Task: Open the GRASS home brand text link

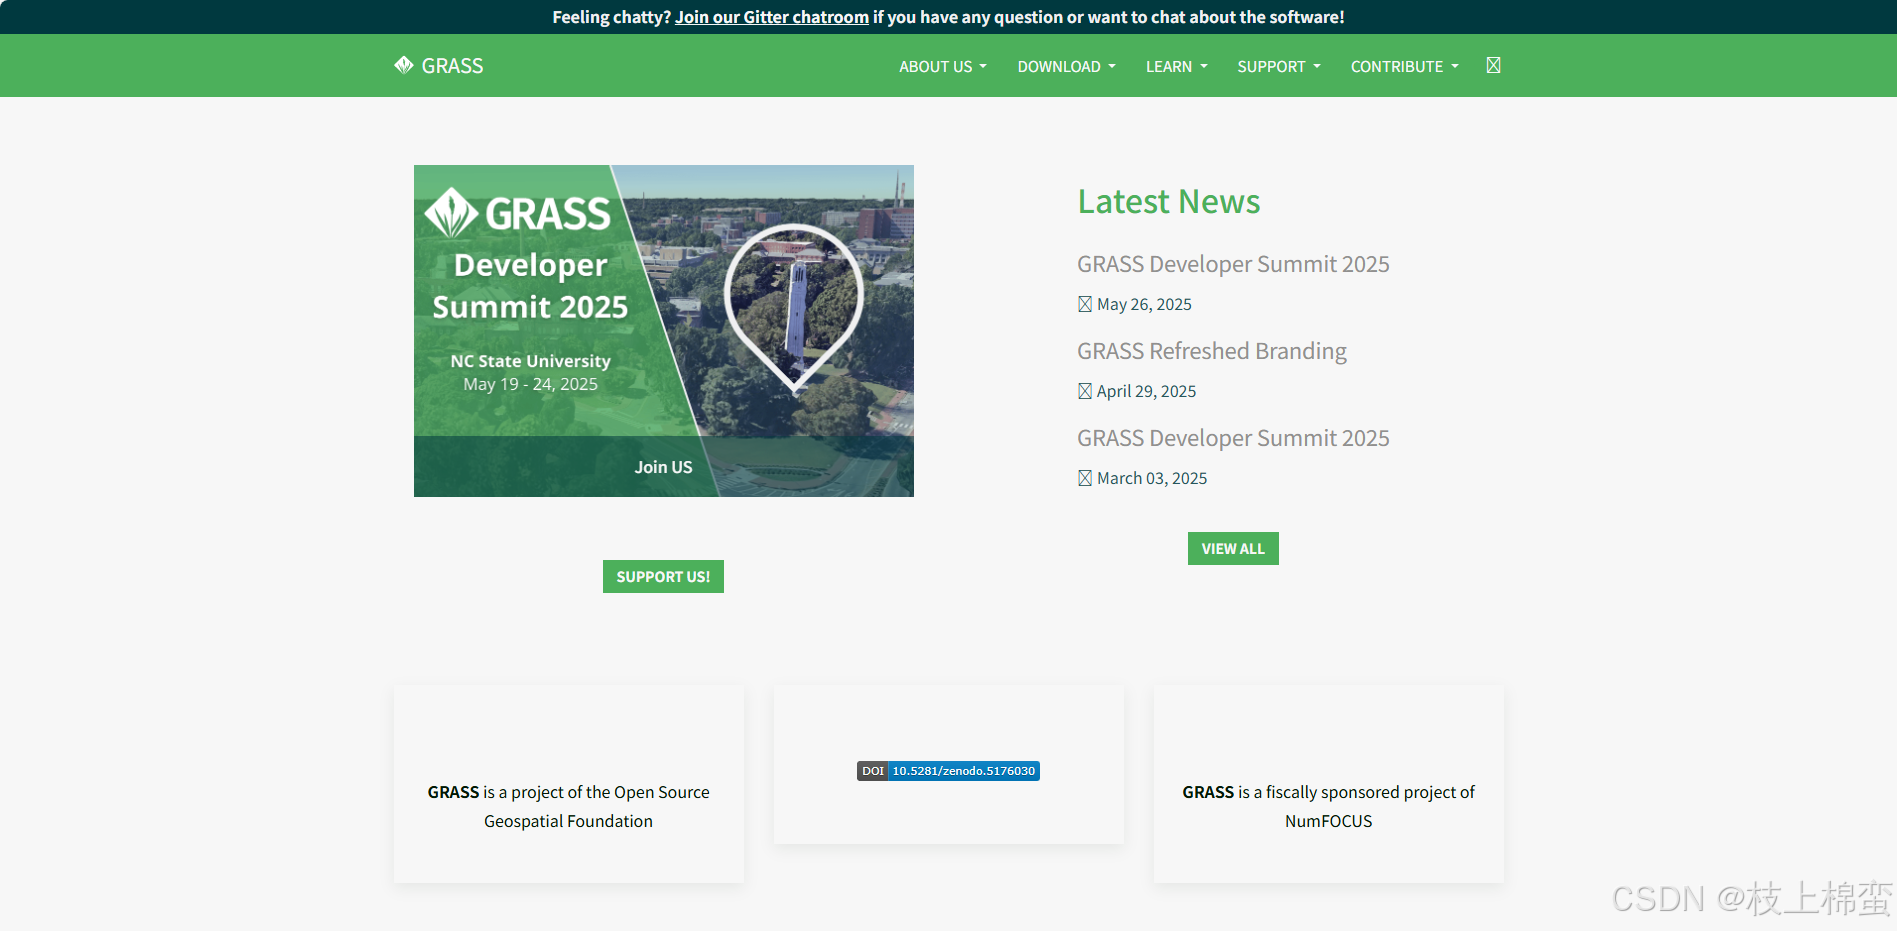Action: pos(452,66)
